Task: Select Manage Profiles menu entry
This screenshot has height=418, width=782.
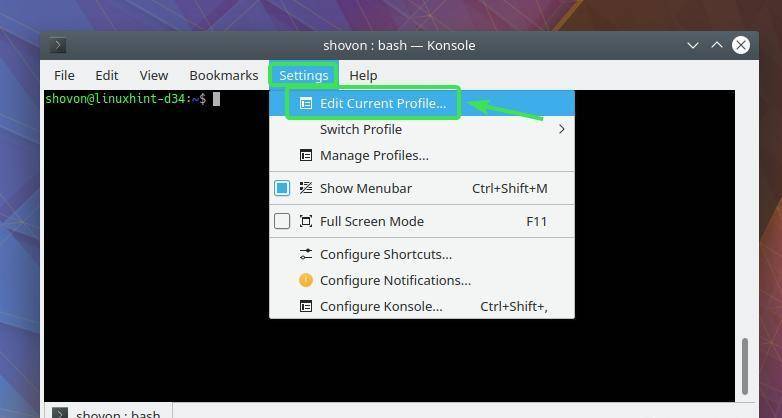Action: coord(422,155)
